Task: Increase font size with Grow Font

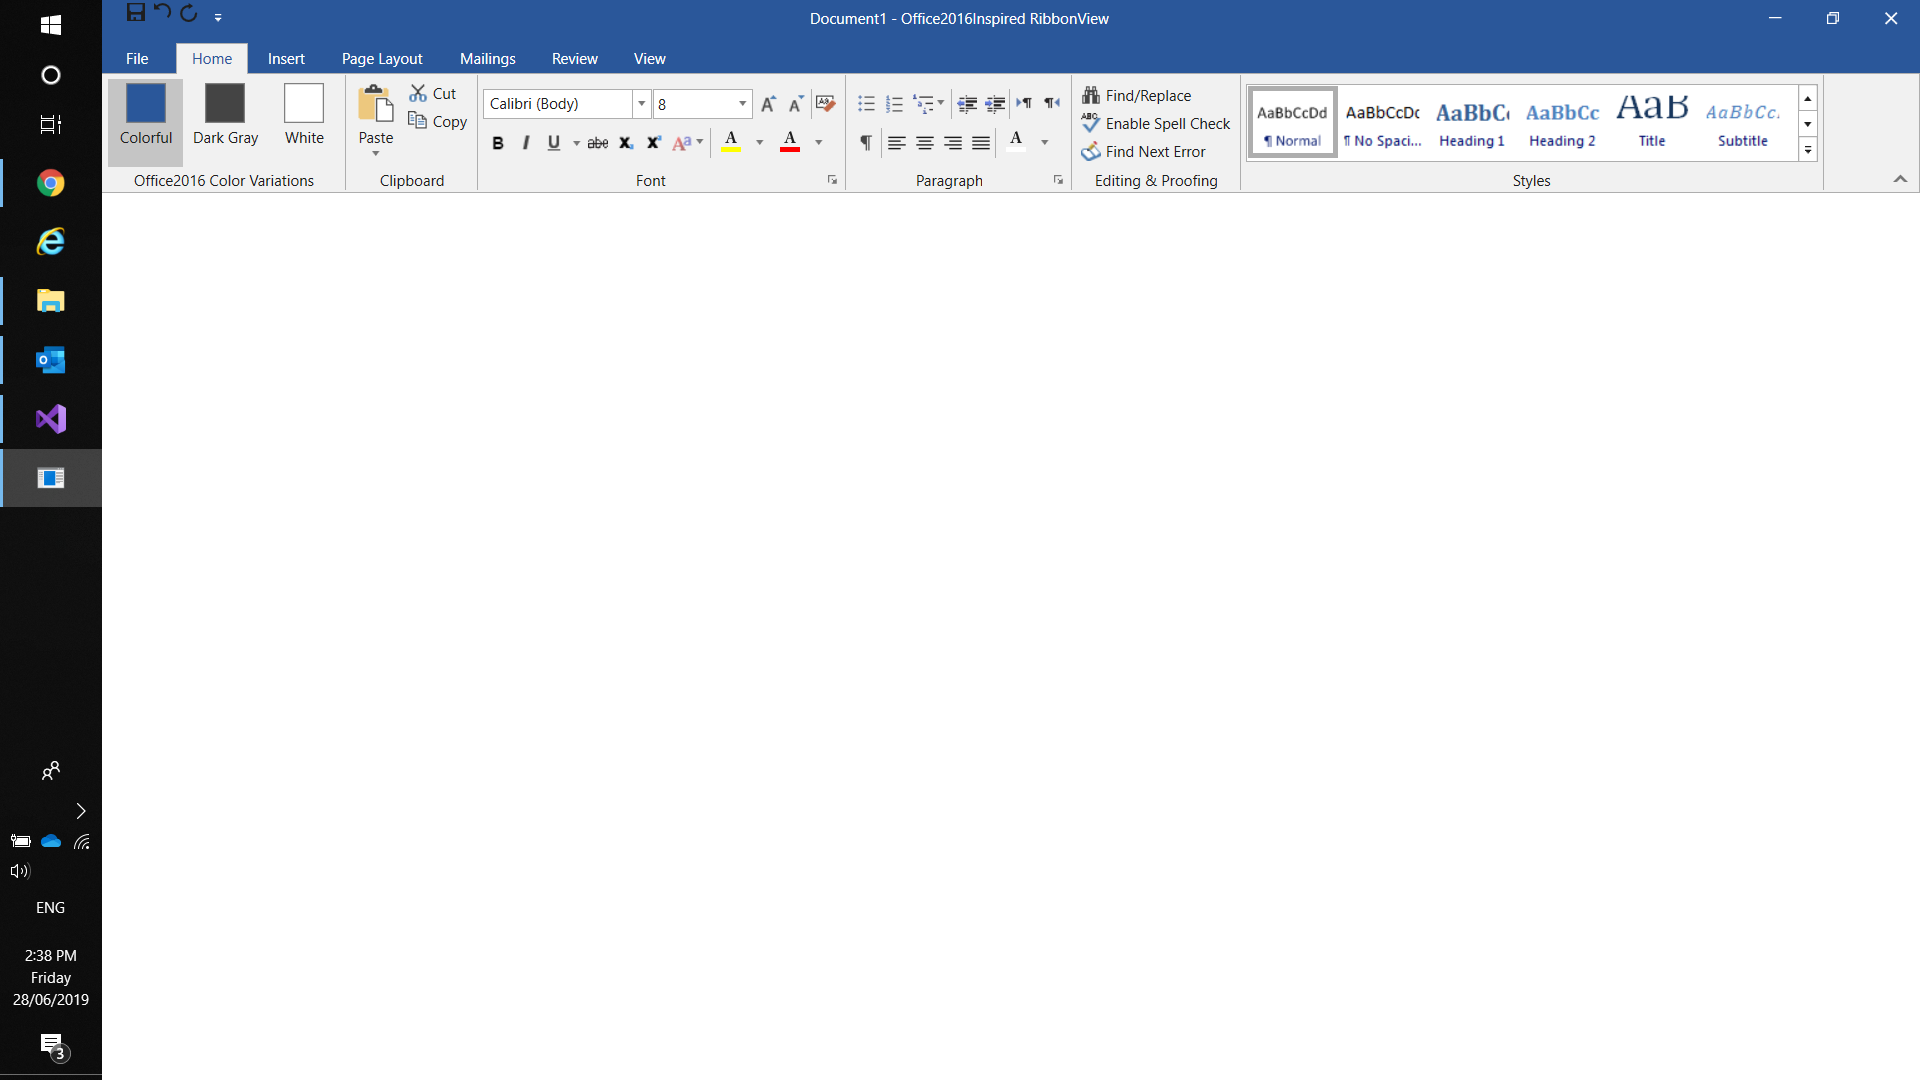Action: point(768,104)
